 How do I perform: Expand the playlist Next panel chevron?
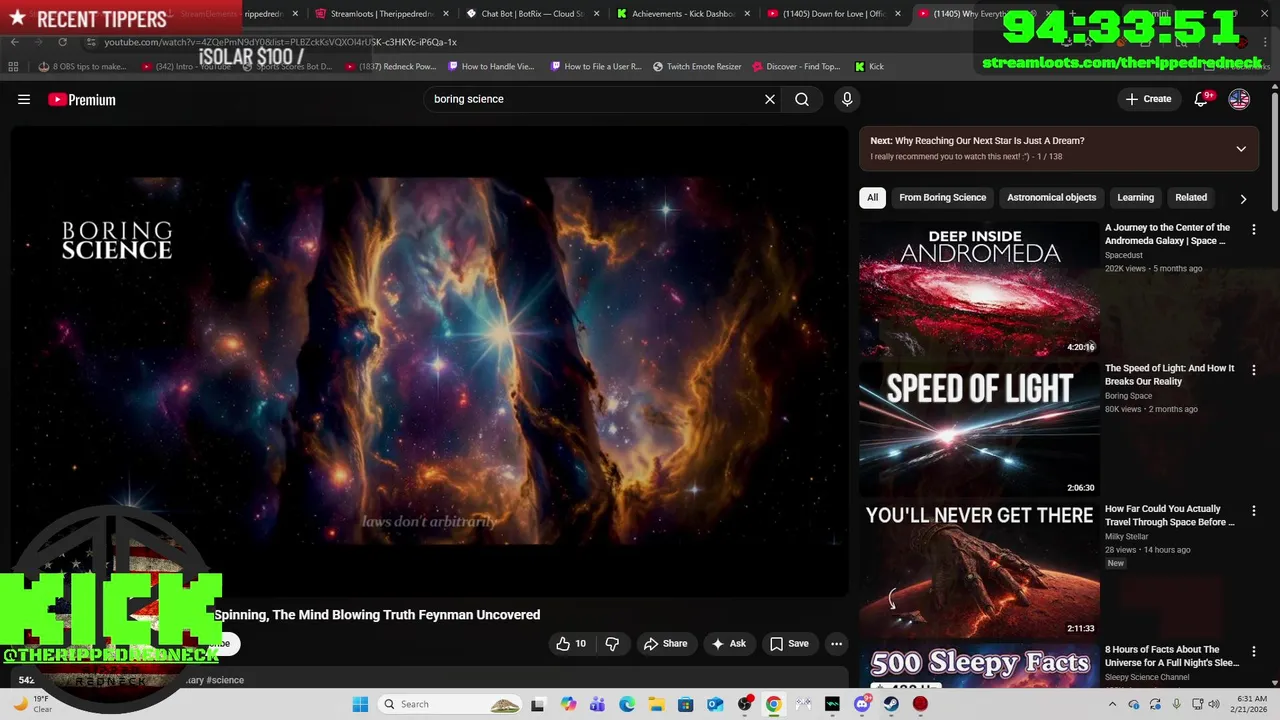tap(1241, 149)
